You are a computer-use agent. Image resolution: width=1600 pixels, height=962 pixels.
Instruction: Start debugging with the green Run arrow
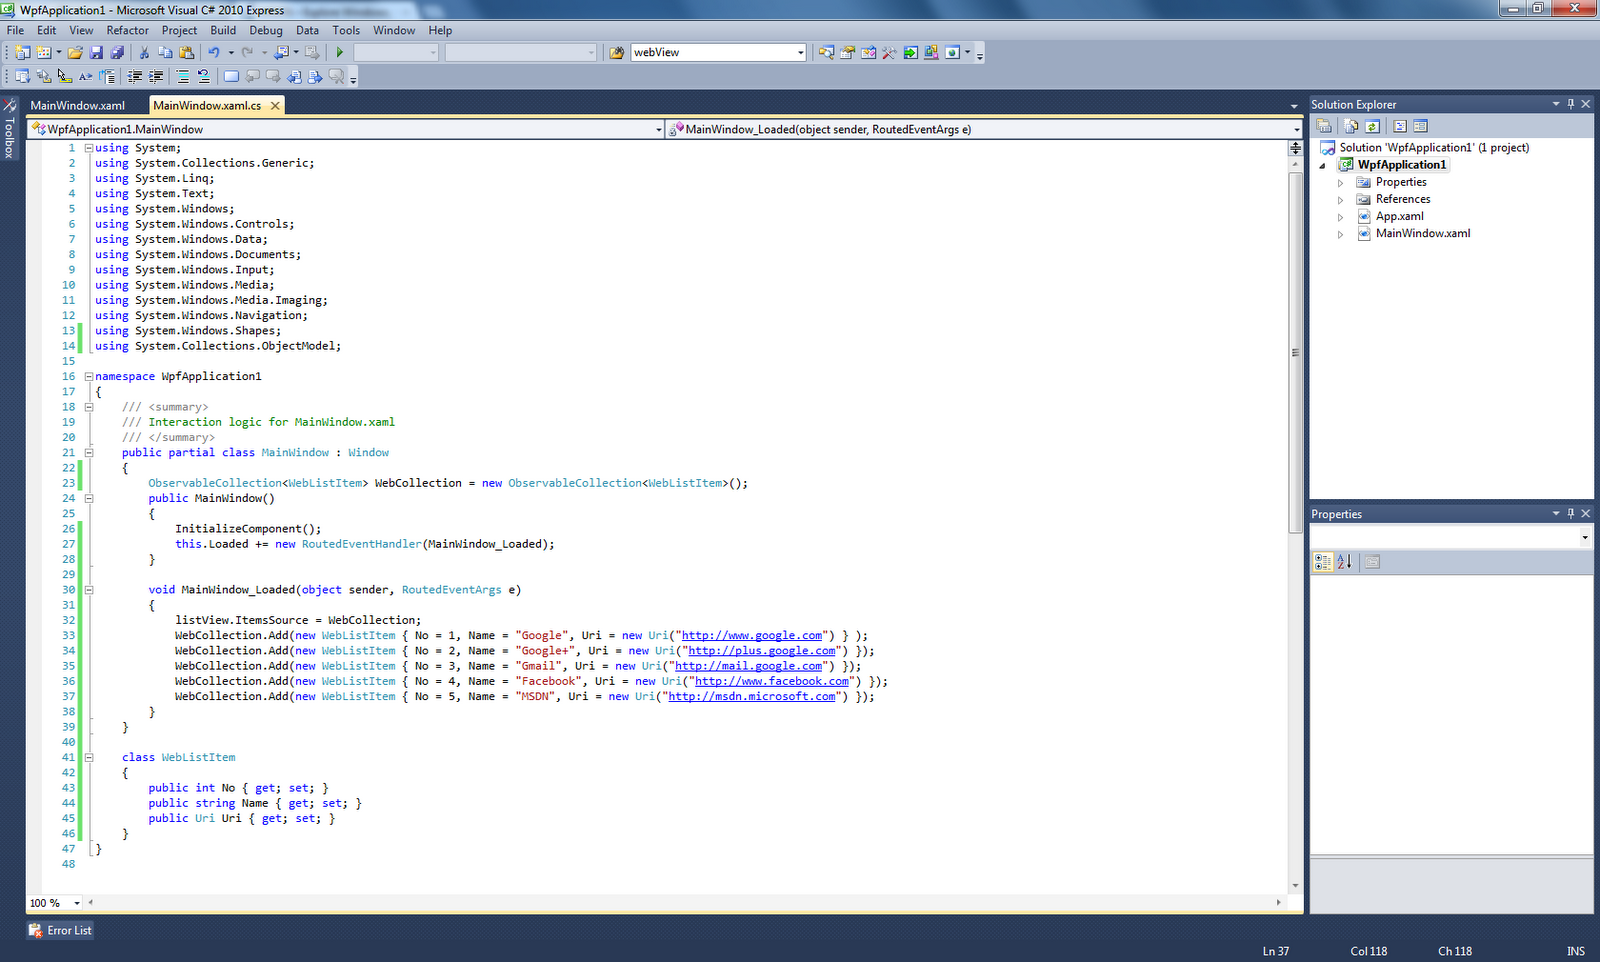tap(339, 52)
